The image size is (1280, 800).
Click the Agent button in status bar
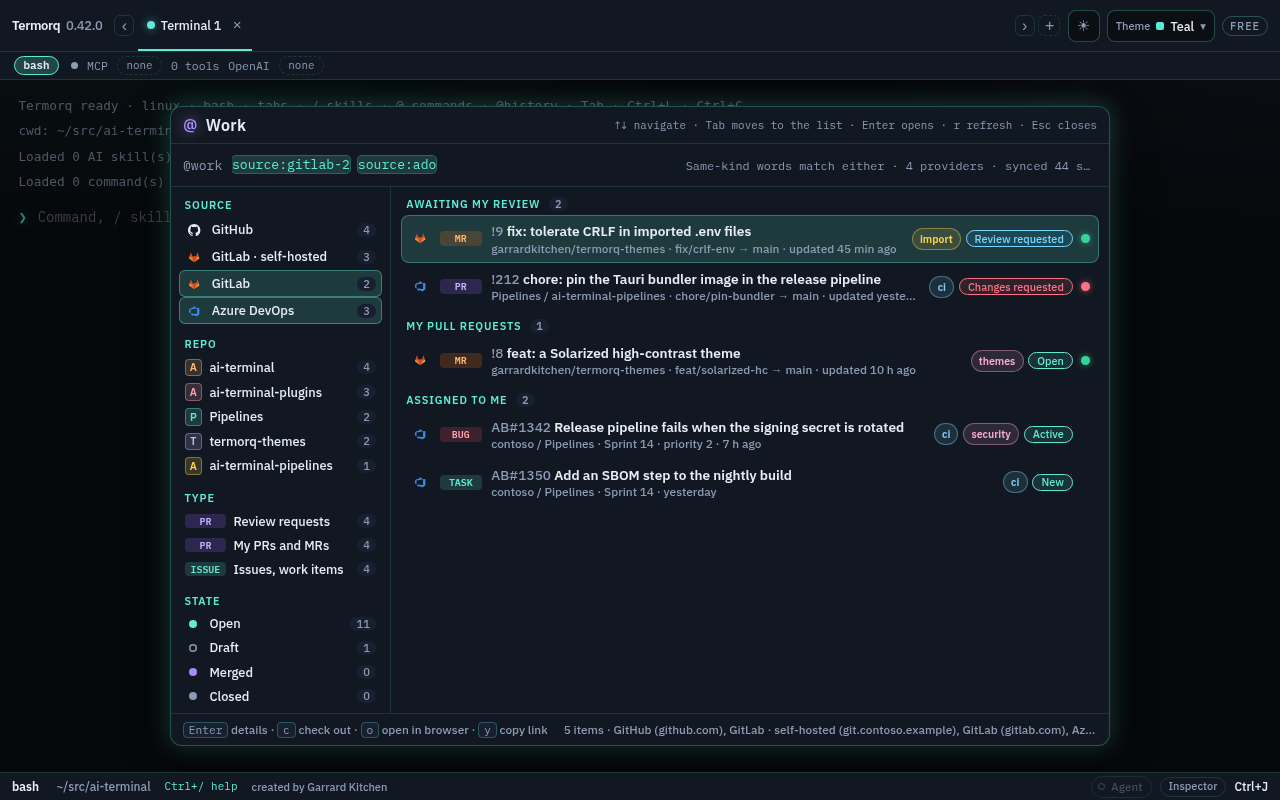[1121, 787]
